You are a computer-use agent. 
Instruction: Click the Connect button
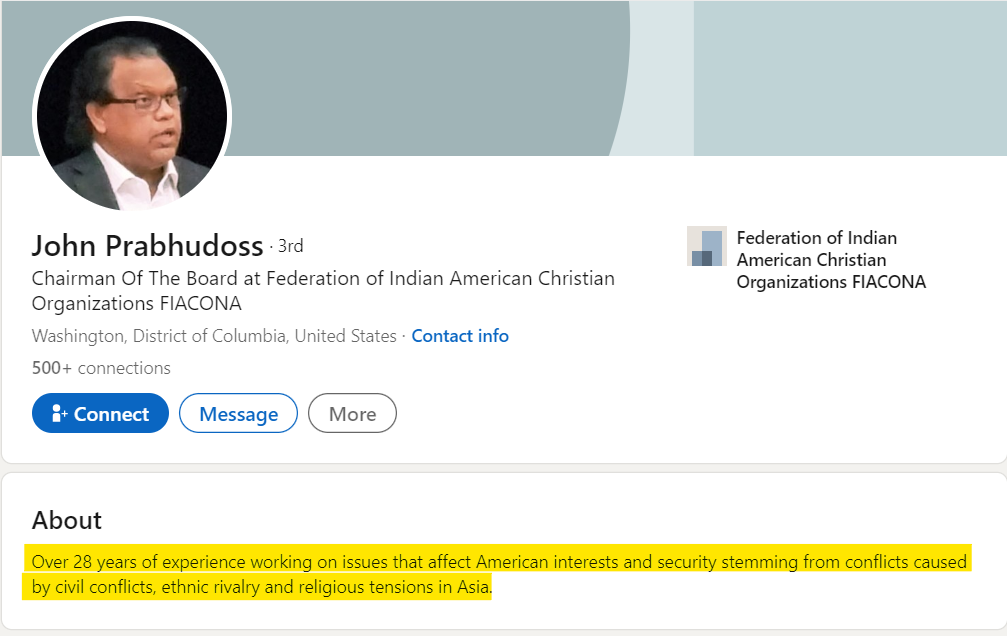click(x=100, y=413)
